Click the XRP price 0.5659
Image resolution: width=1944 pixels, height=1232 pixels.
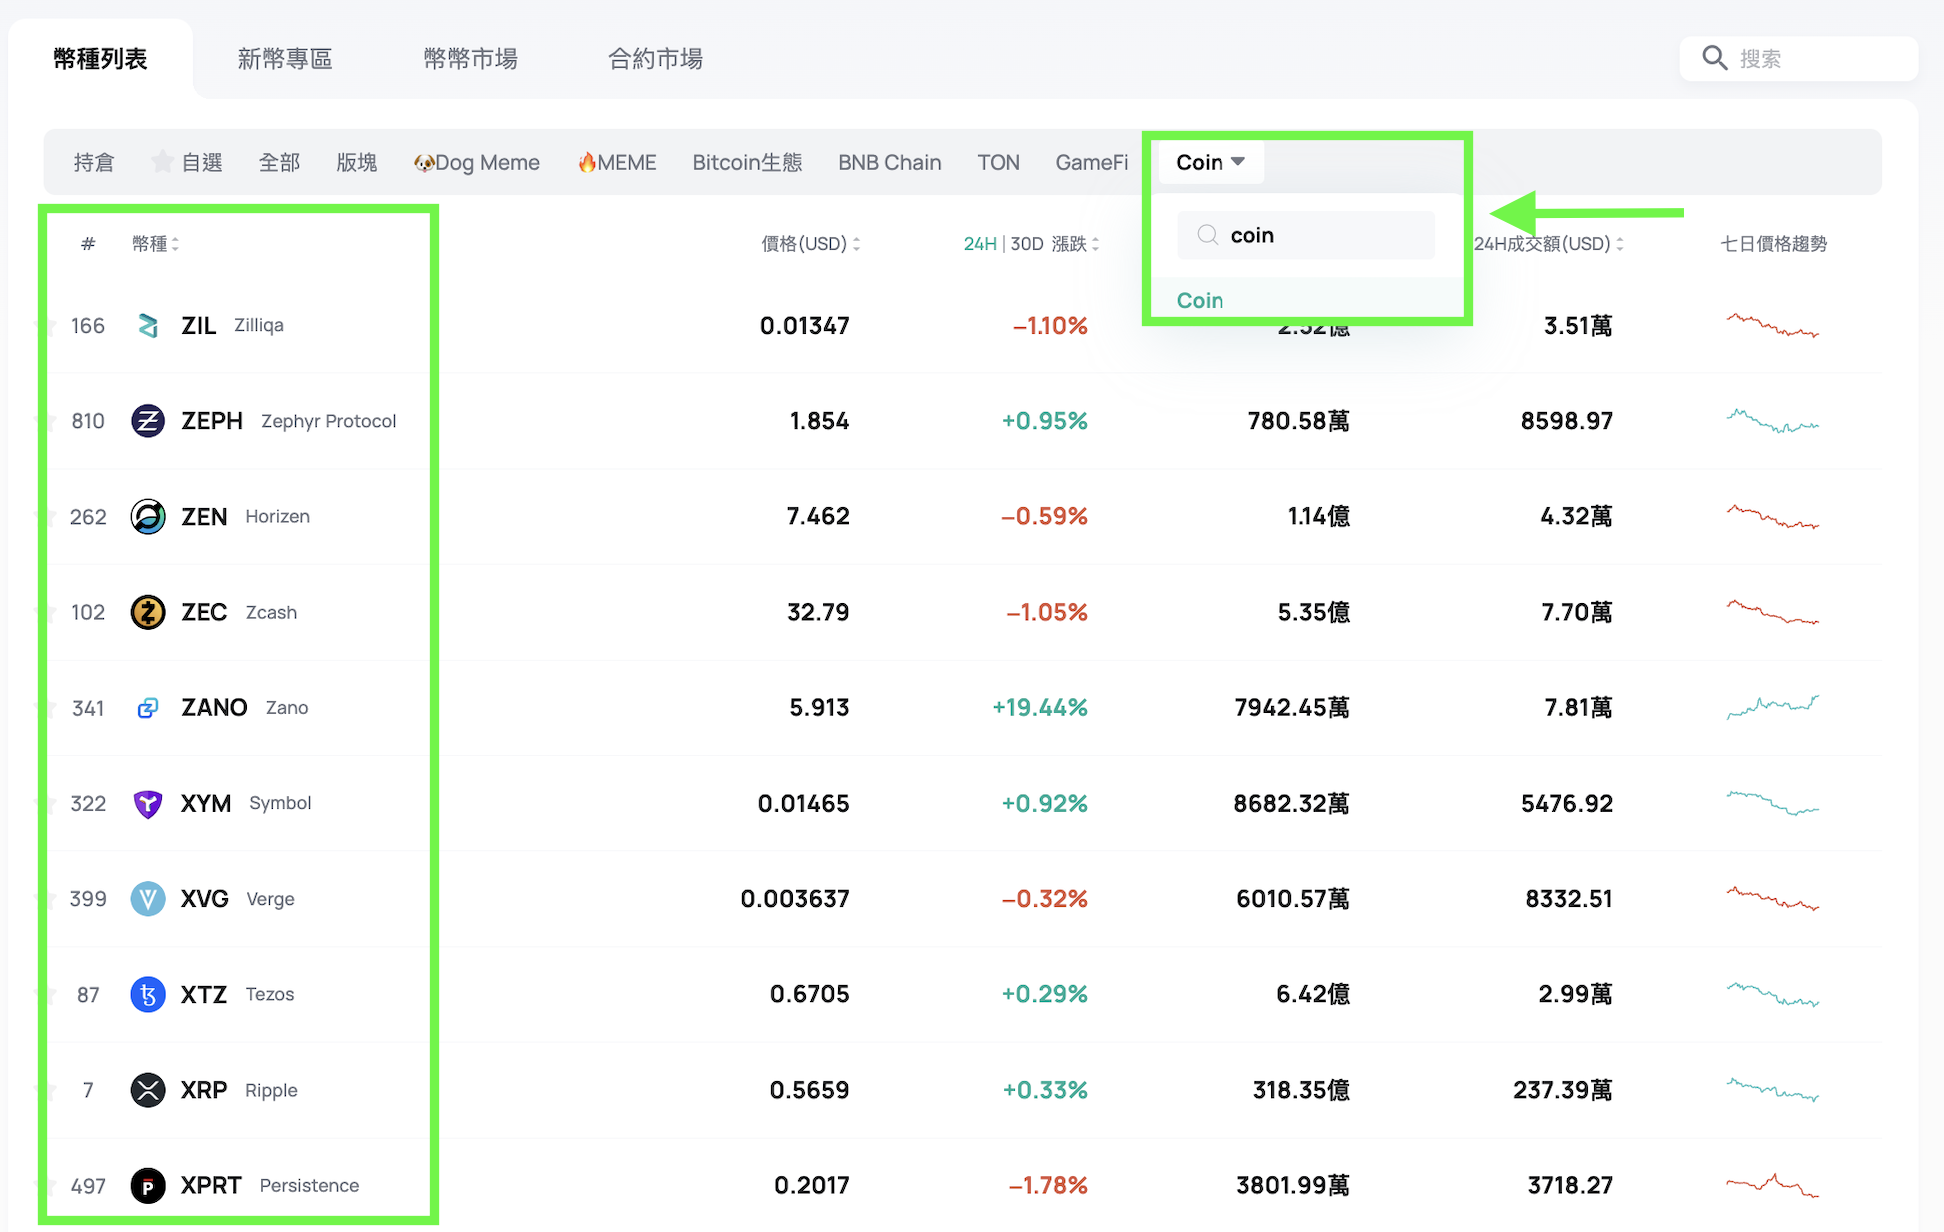coord(809,1090)
